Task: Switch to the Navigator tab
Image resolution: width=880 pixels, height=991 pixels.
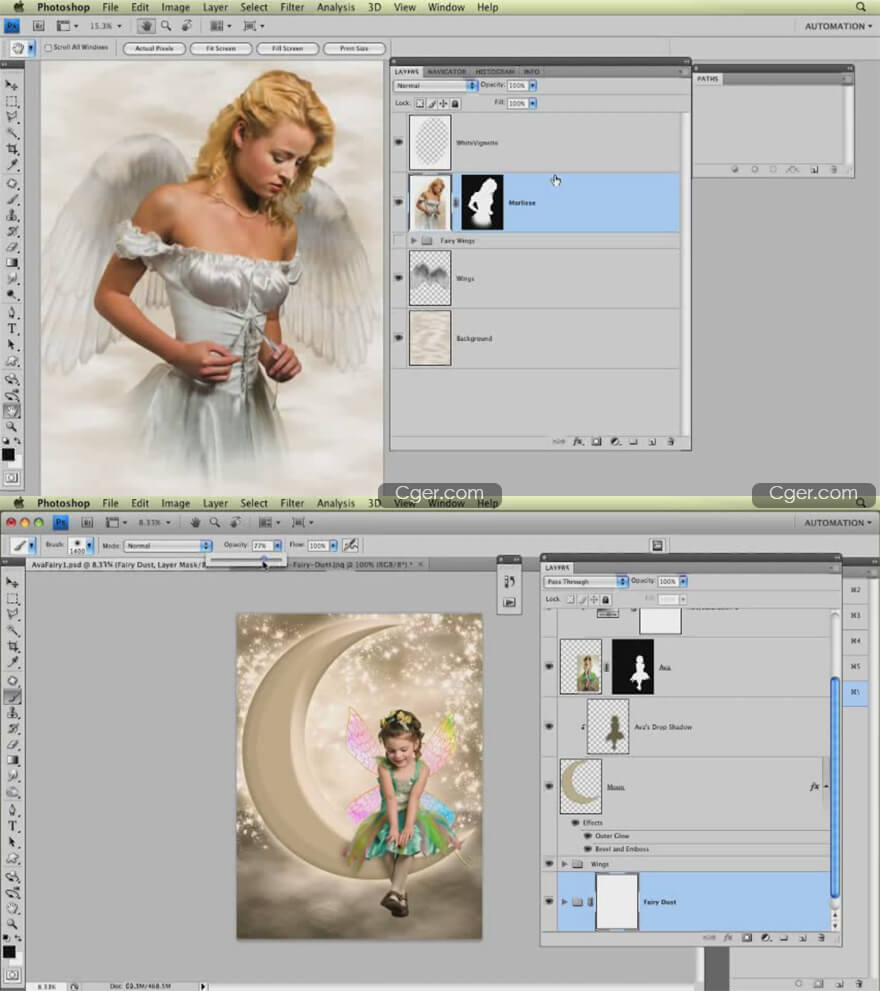Action: tap(446, 72)
